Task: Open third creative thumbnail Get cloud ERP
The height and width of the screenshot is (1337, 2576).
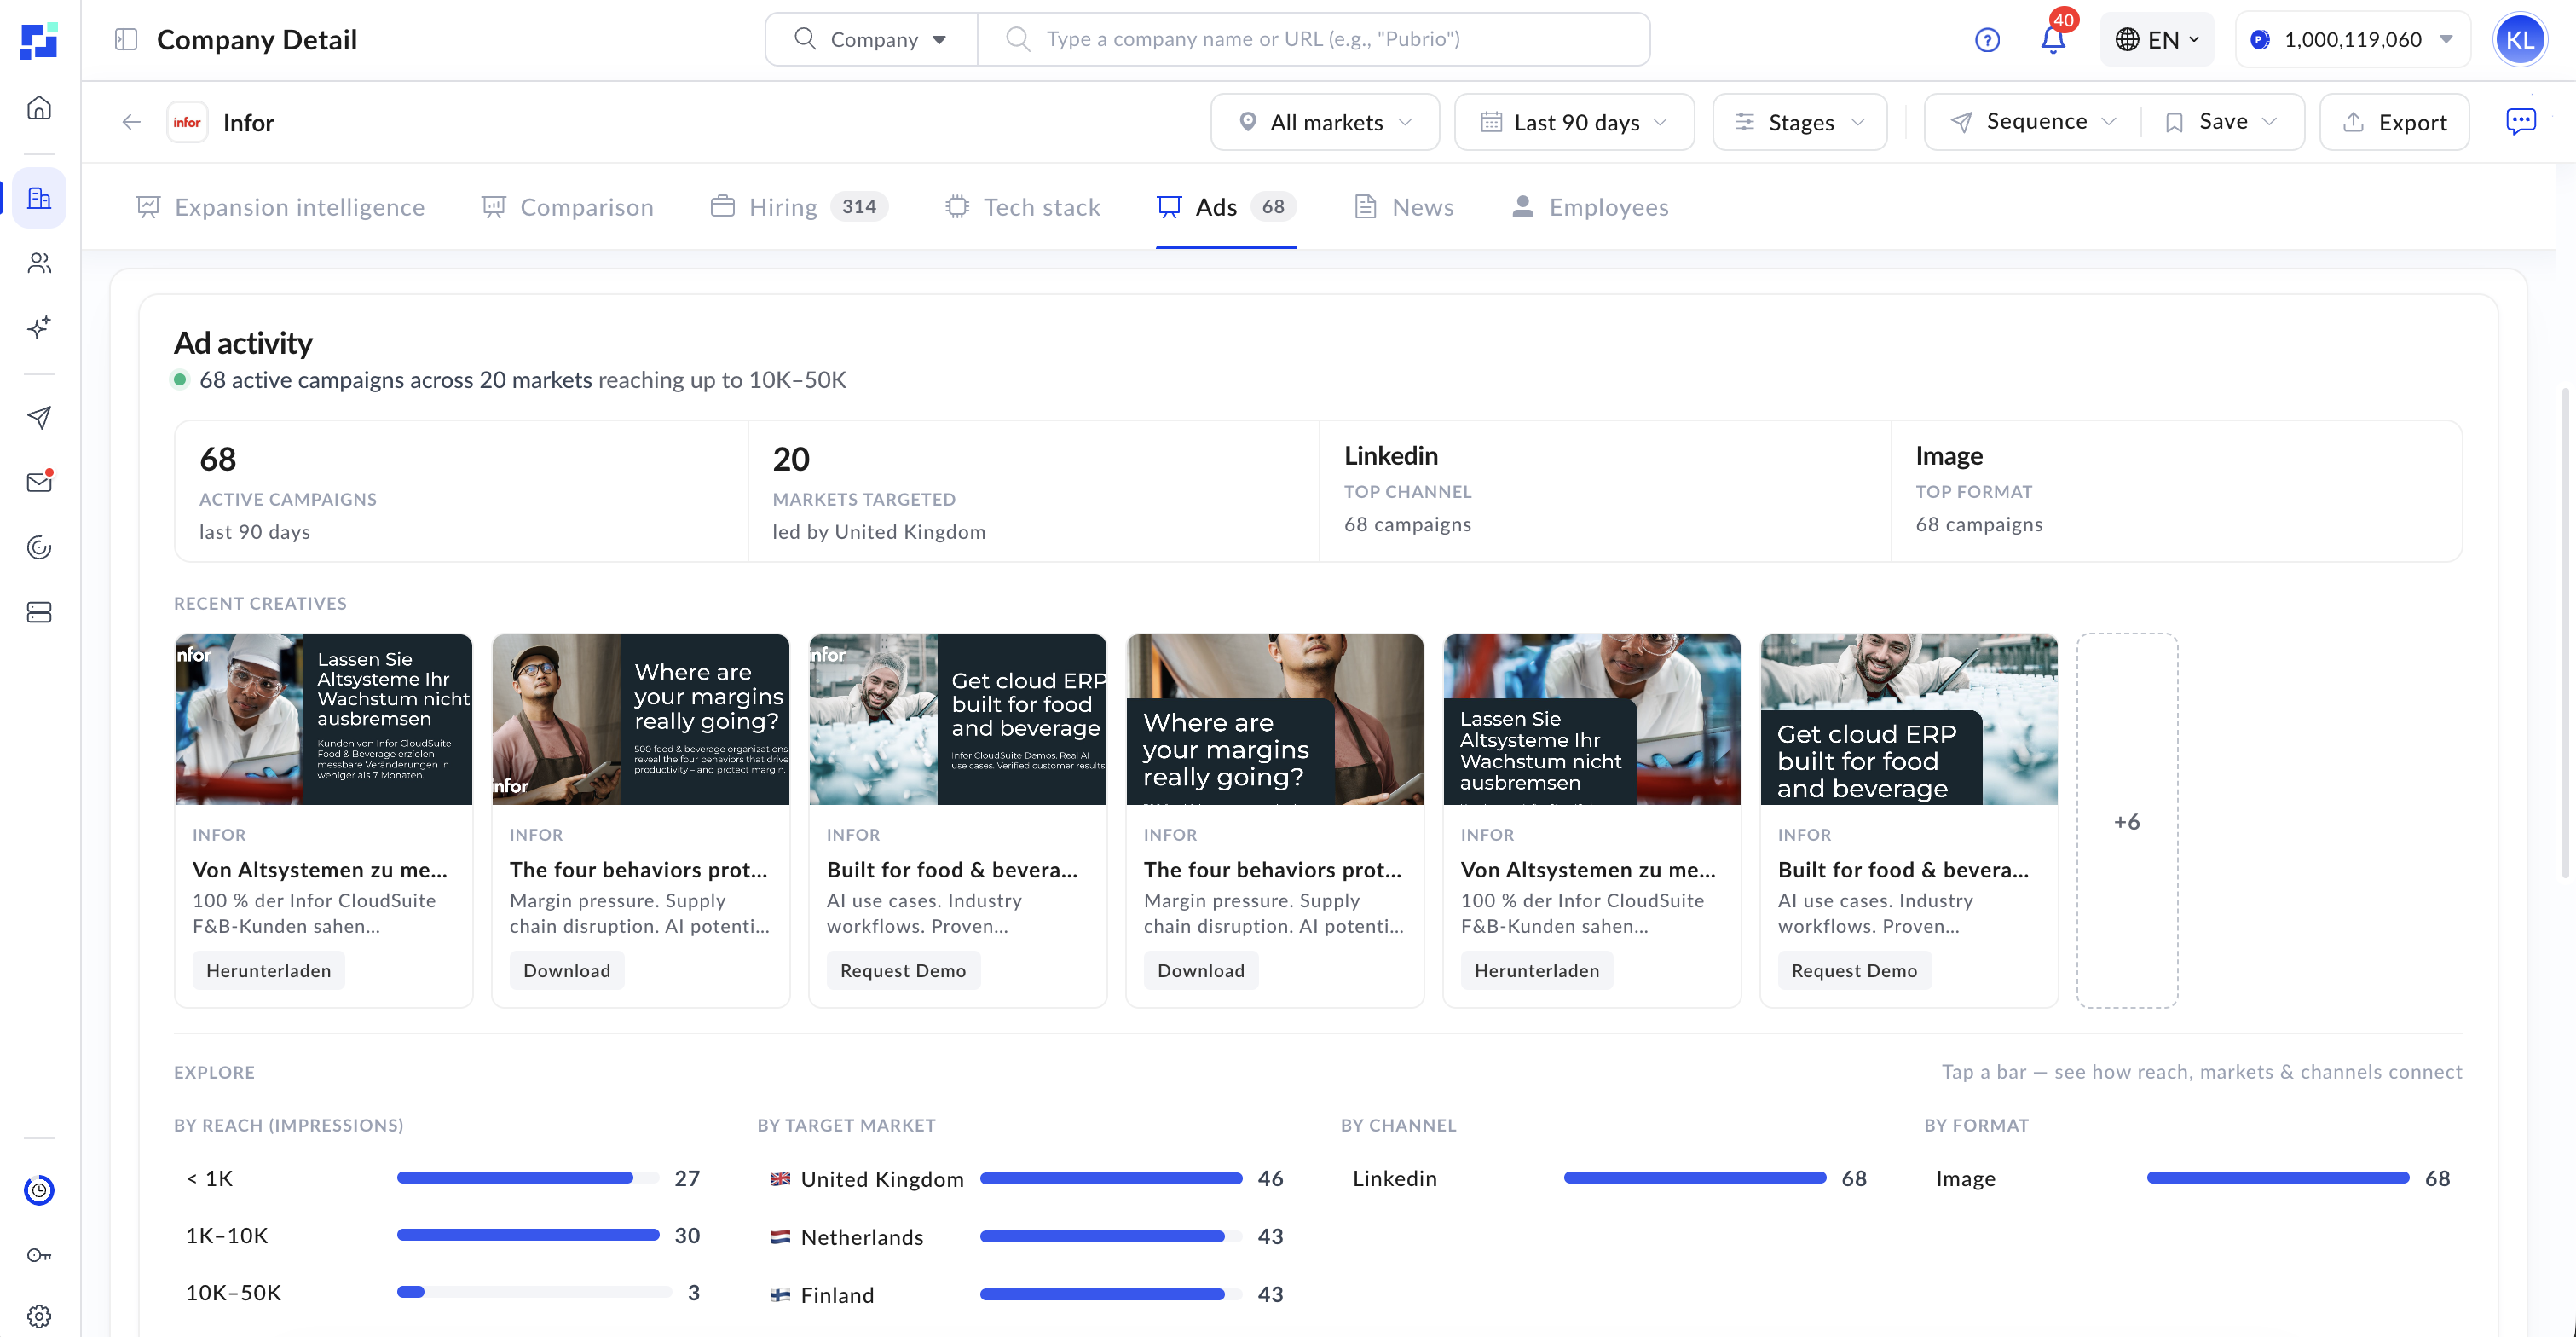Action: point(957,719)
